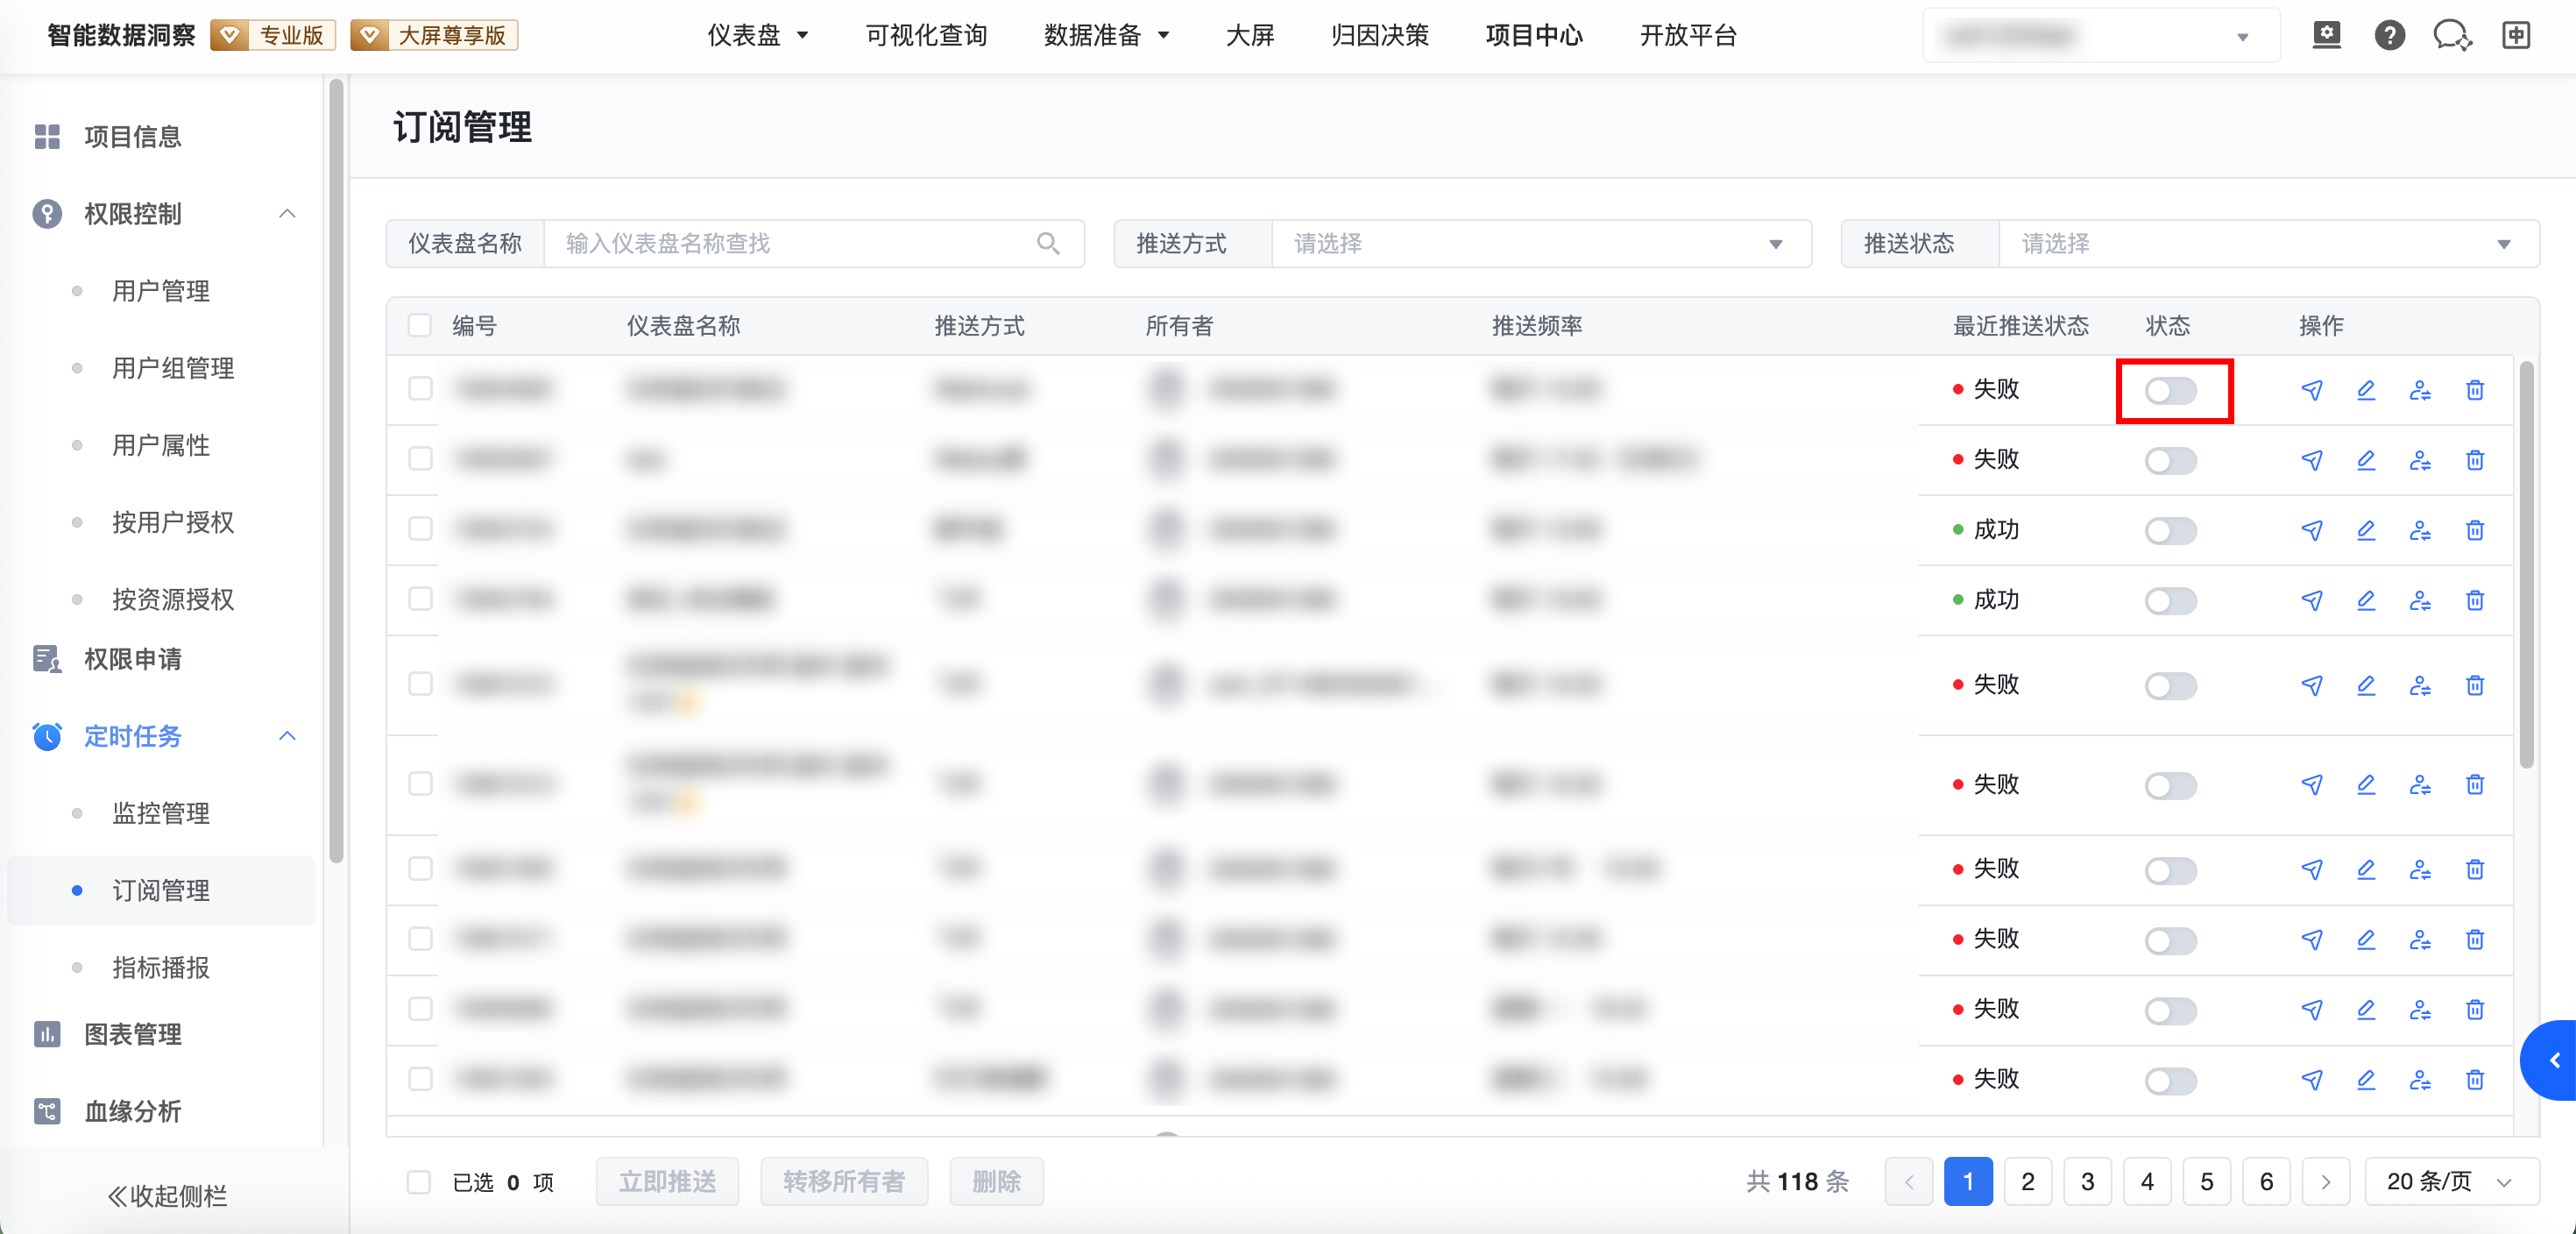Click trash delete icon in fourth row

click(2474, 600)
